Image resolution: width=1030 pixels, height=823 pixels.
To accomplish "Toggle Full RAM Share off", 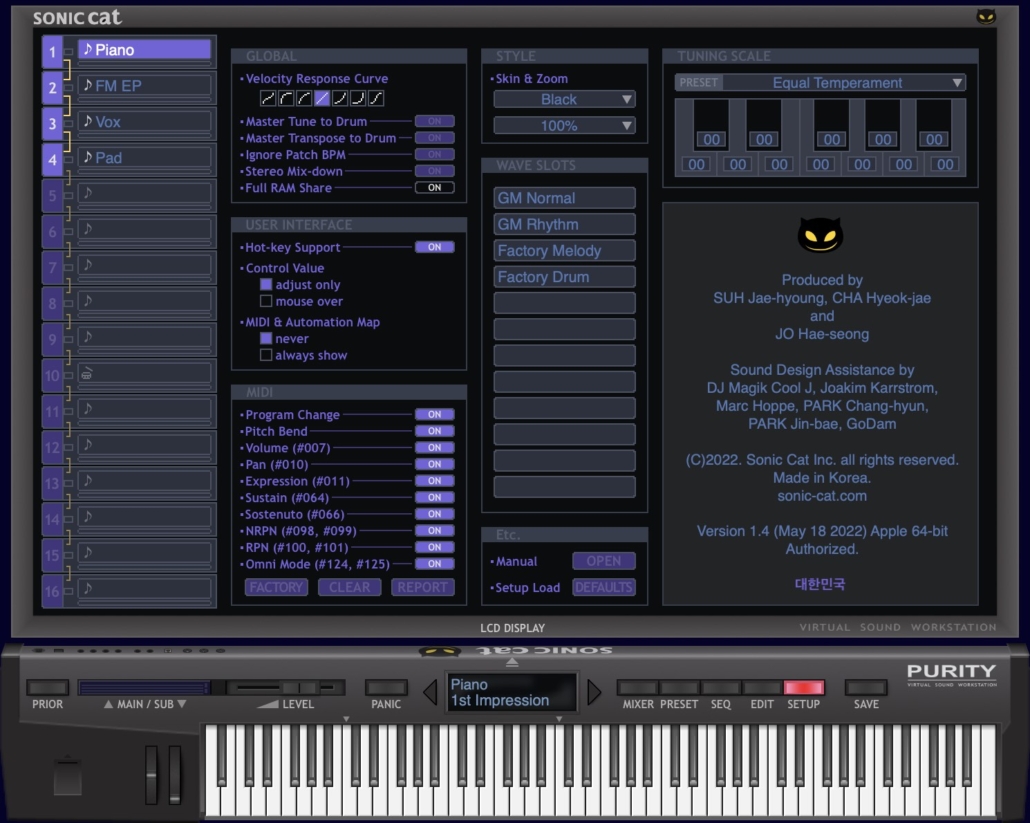I will [x=434, y=187].
